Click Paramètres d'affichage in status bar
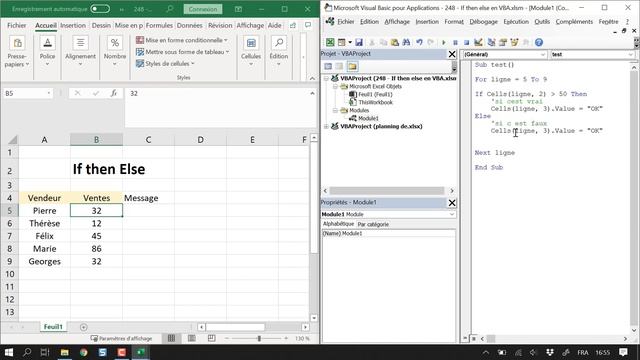 122,338
